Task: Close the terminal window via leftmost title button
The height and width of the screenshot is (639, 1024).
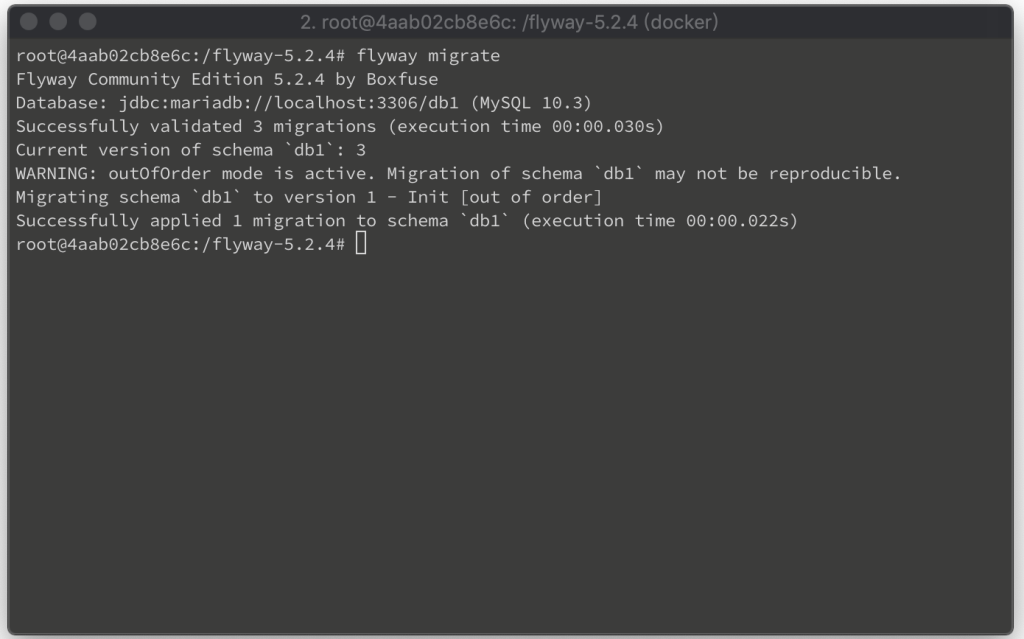Action: point(29,22)
